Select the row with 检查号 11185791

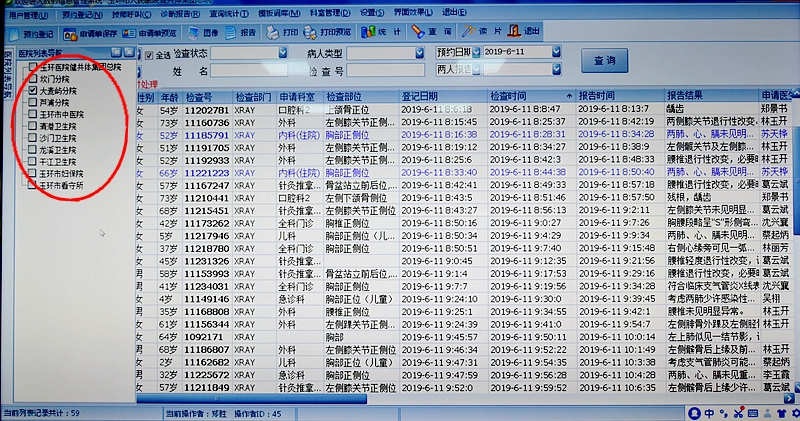(x=207, y=134)
